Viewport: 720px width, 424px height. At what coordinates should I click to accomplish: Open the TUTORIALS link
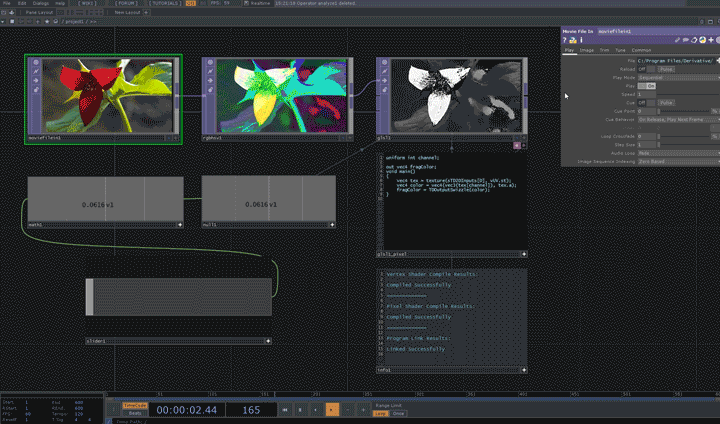165,3
